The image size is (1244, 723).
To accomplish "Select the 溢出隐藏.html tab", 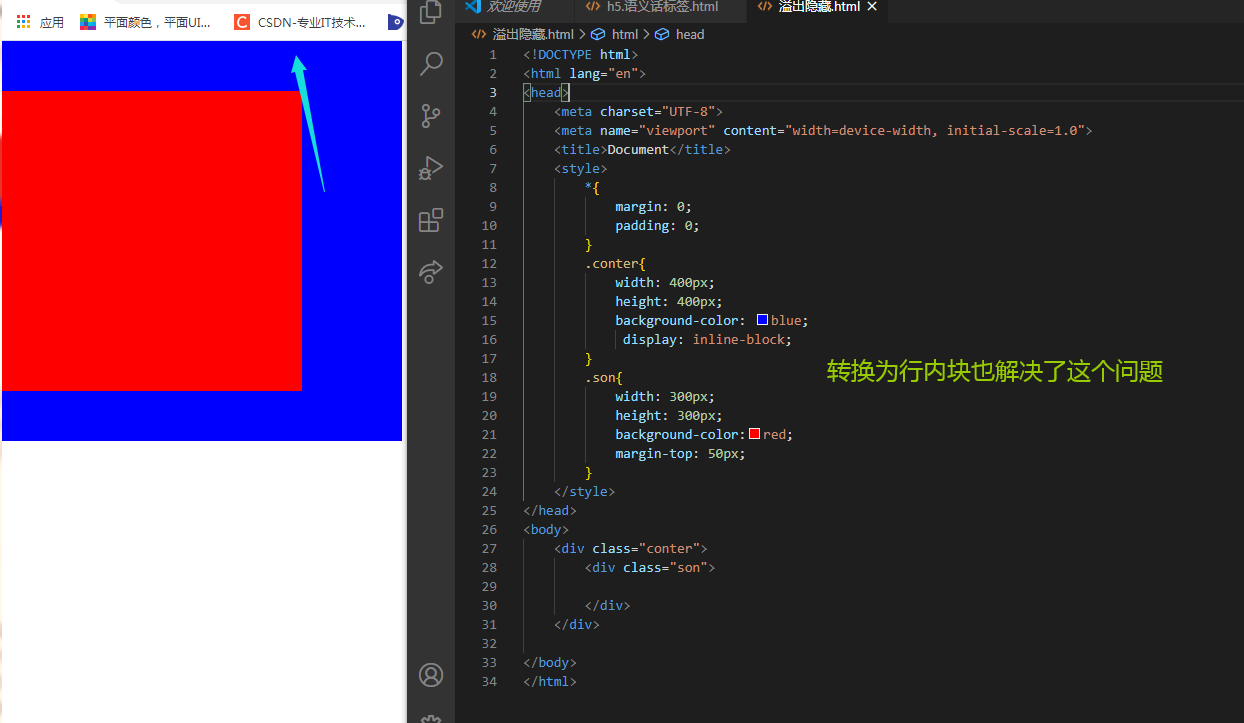I will coord(817,6).
